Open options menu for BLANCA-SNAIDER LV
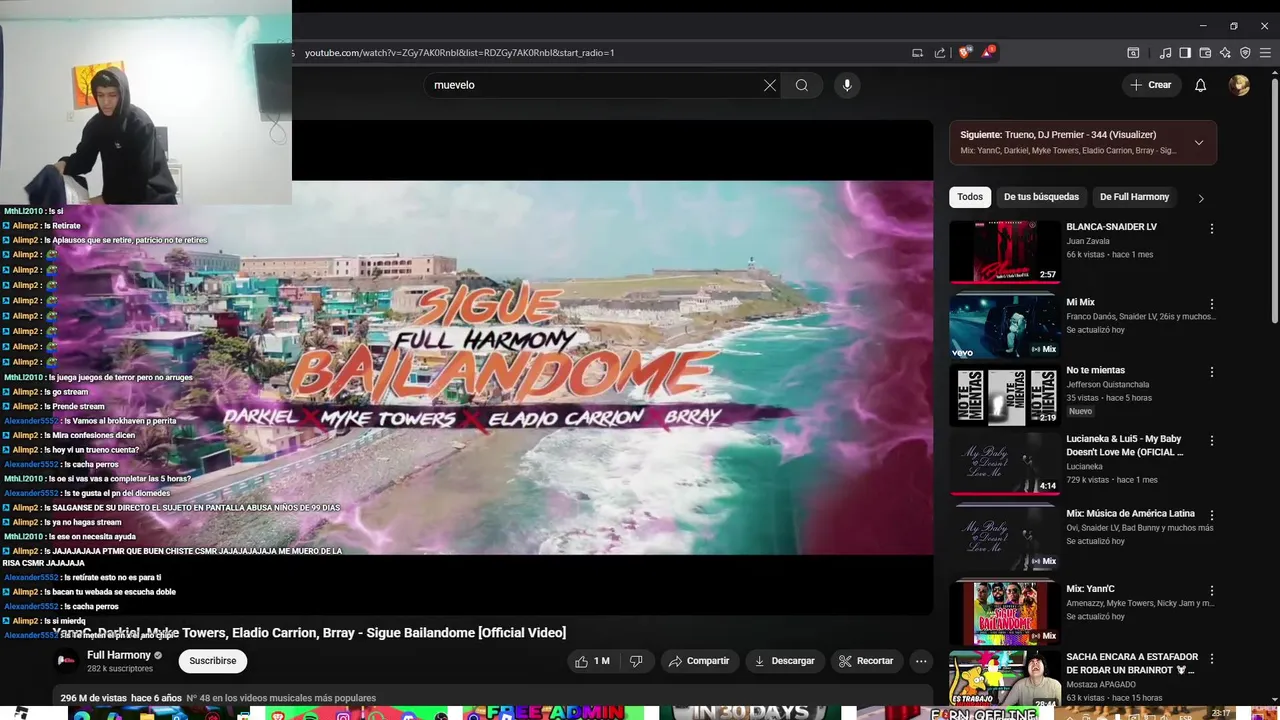The image size is (1280, 720). coord(1212,229)
